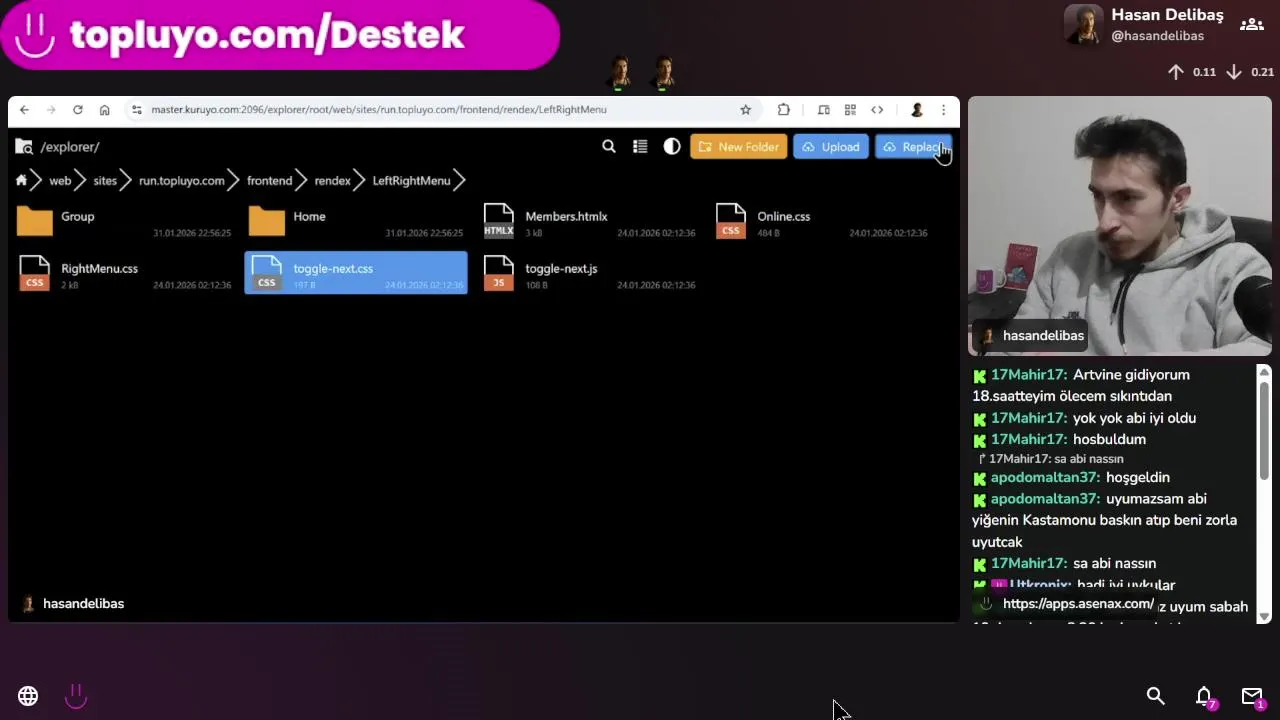Viewport: 1280px width, 720px height.
Task: Open Hasan Delibaş profile avatar
Action: (x=1083, y=24)
